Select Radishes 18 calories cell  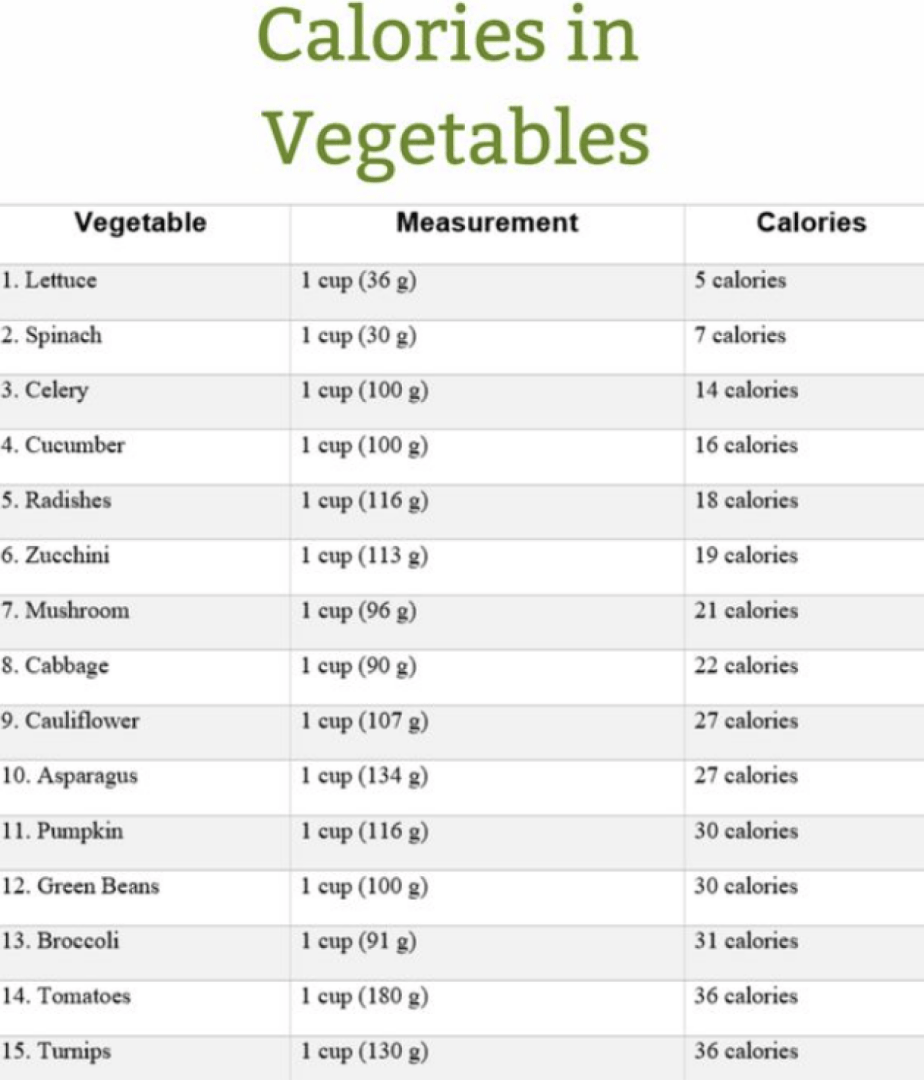746,501
